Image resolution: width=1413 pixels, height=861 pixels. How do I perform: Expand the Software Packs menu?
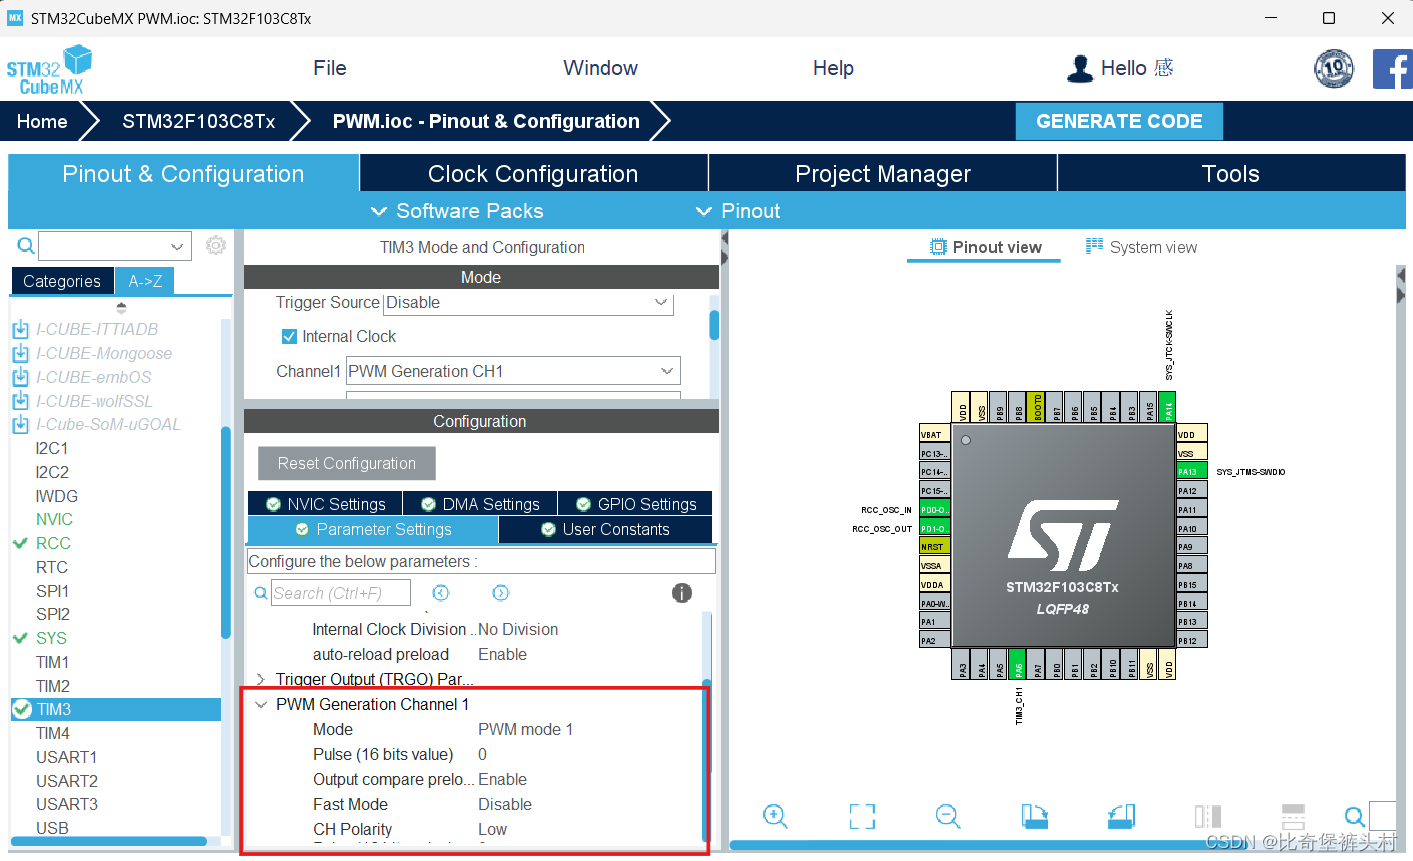(x=457, y=211)
